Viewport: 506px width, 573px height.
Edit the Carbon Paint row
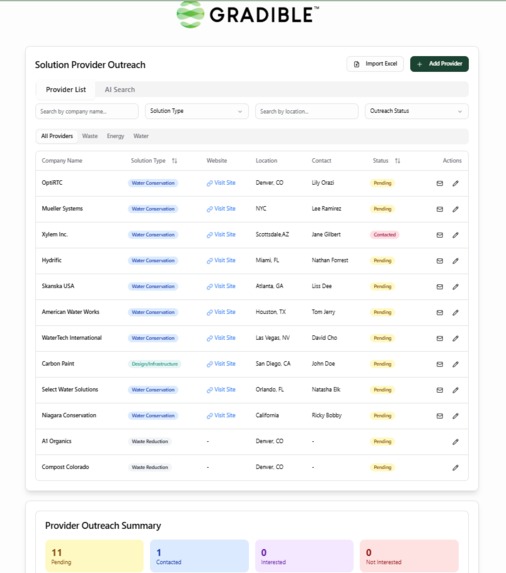coord(455,364)
